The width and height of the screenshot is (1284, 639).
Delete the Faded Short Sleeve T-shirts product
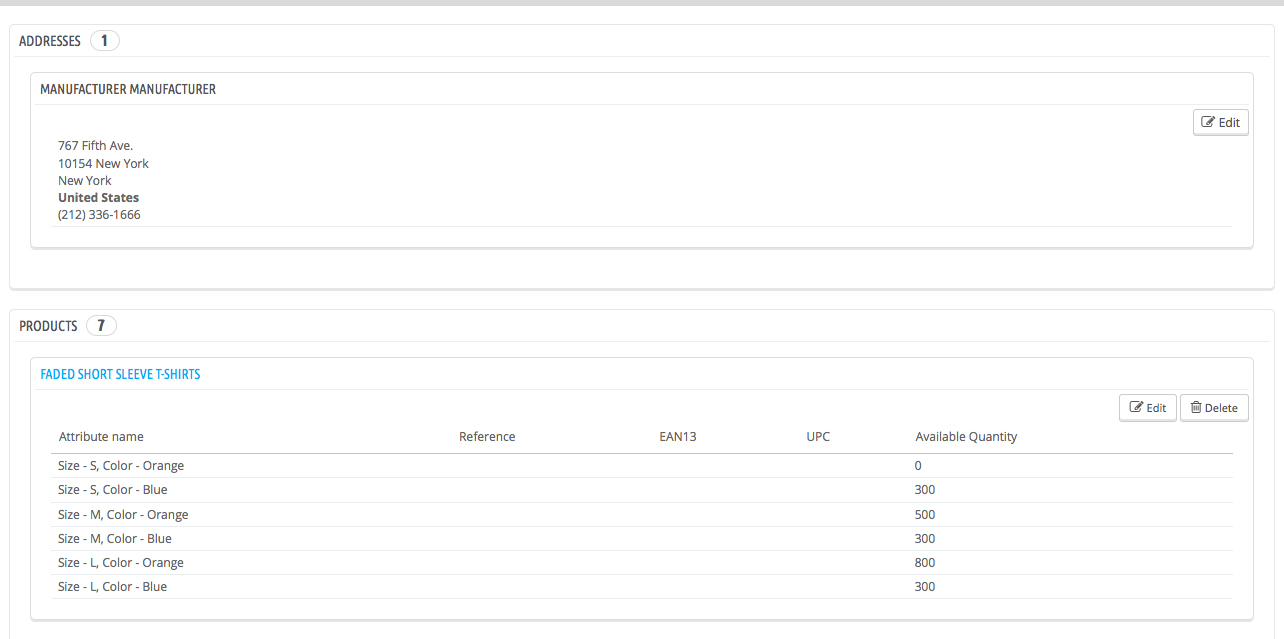pos(1214,407)
